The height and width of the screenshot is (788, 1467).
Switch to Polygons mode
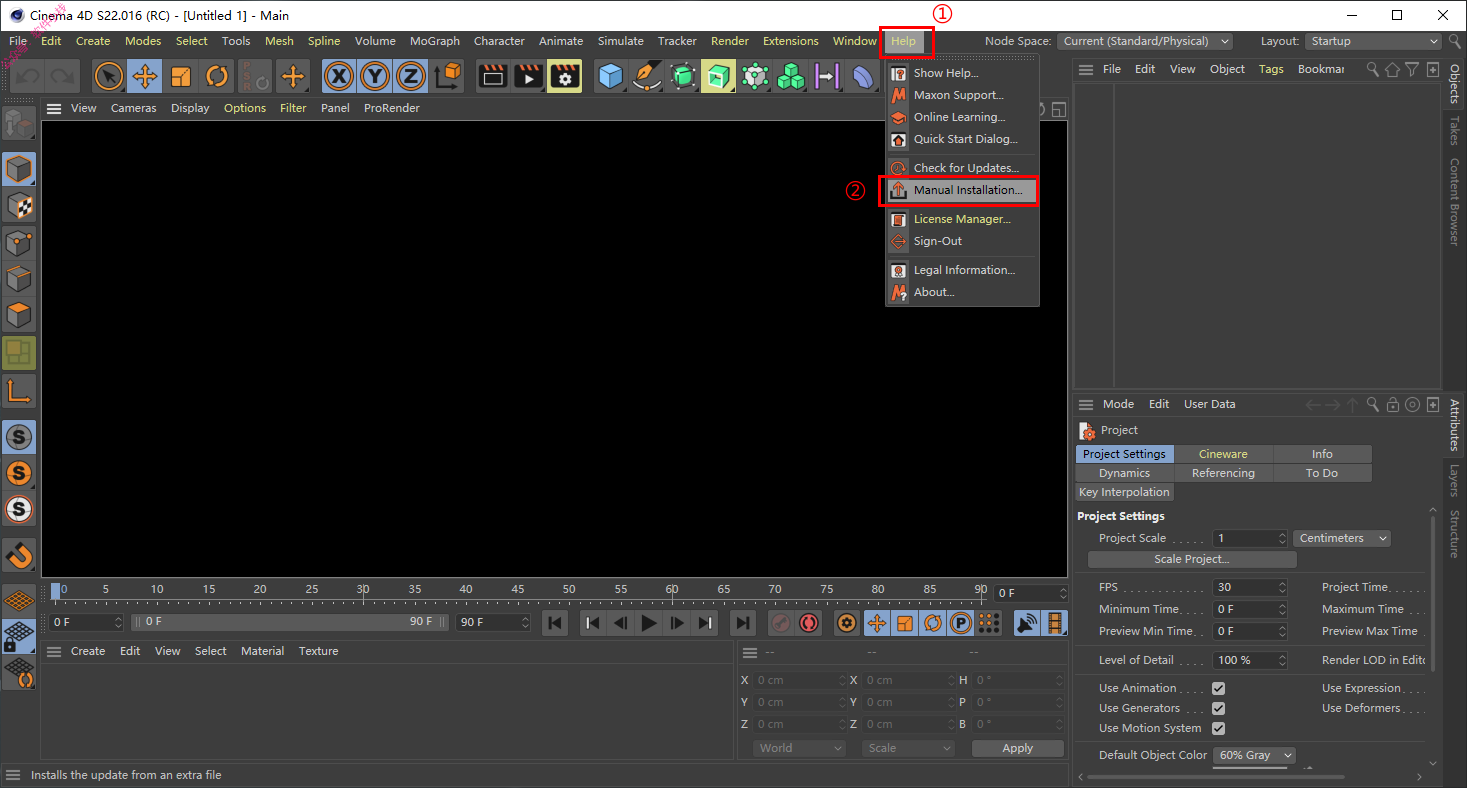click(19, 315)
